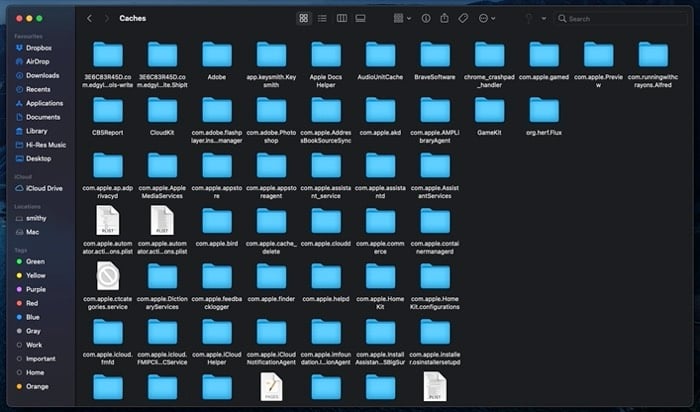Switch to list view in toolbar
This screenshot has width=700, height=412.
tap(322, 18)
